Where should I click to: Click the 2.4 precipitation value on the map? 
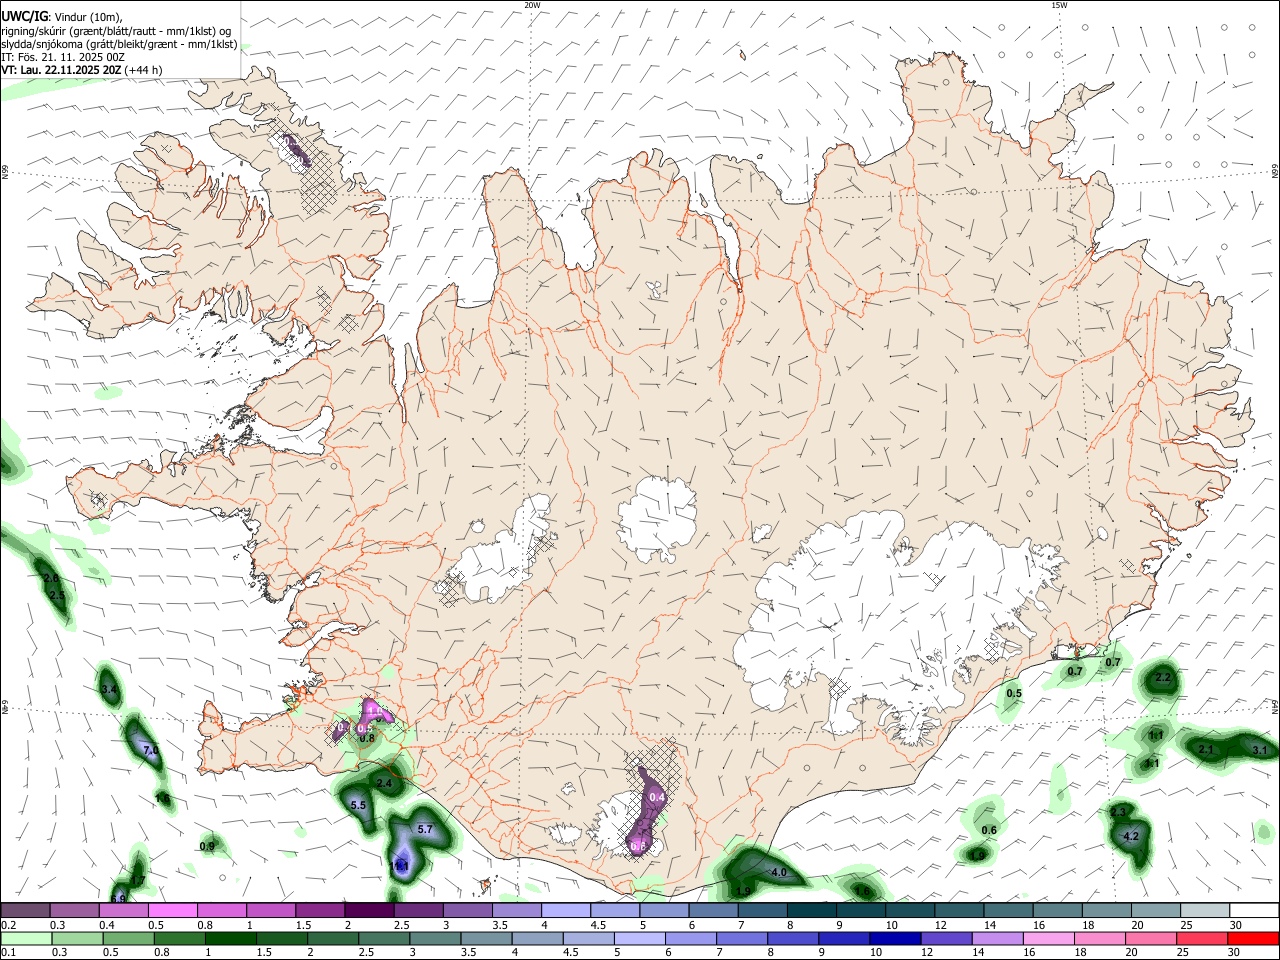click(x=383, y=783)
